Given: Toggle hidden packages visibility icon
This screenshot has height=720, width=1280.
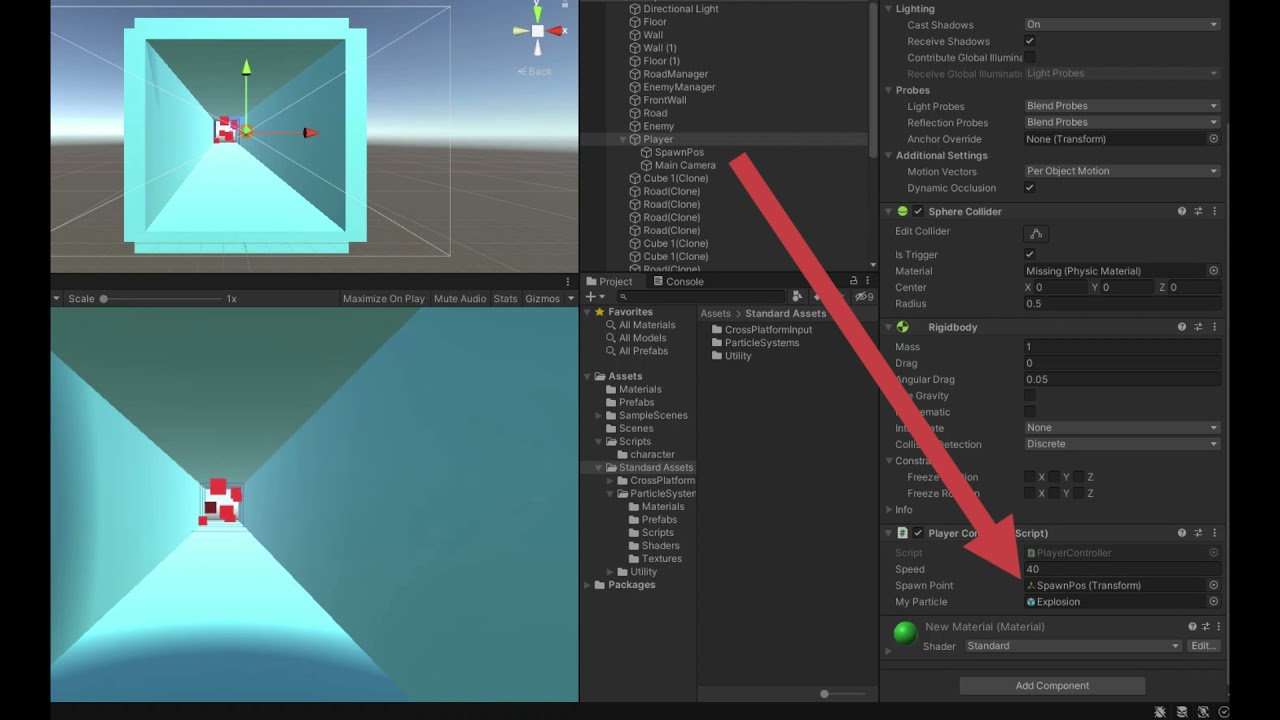Looking at the screenshot, I should (864, 297).
